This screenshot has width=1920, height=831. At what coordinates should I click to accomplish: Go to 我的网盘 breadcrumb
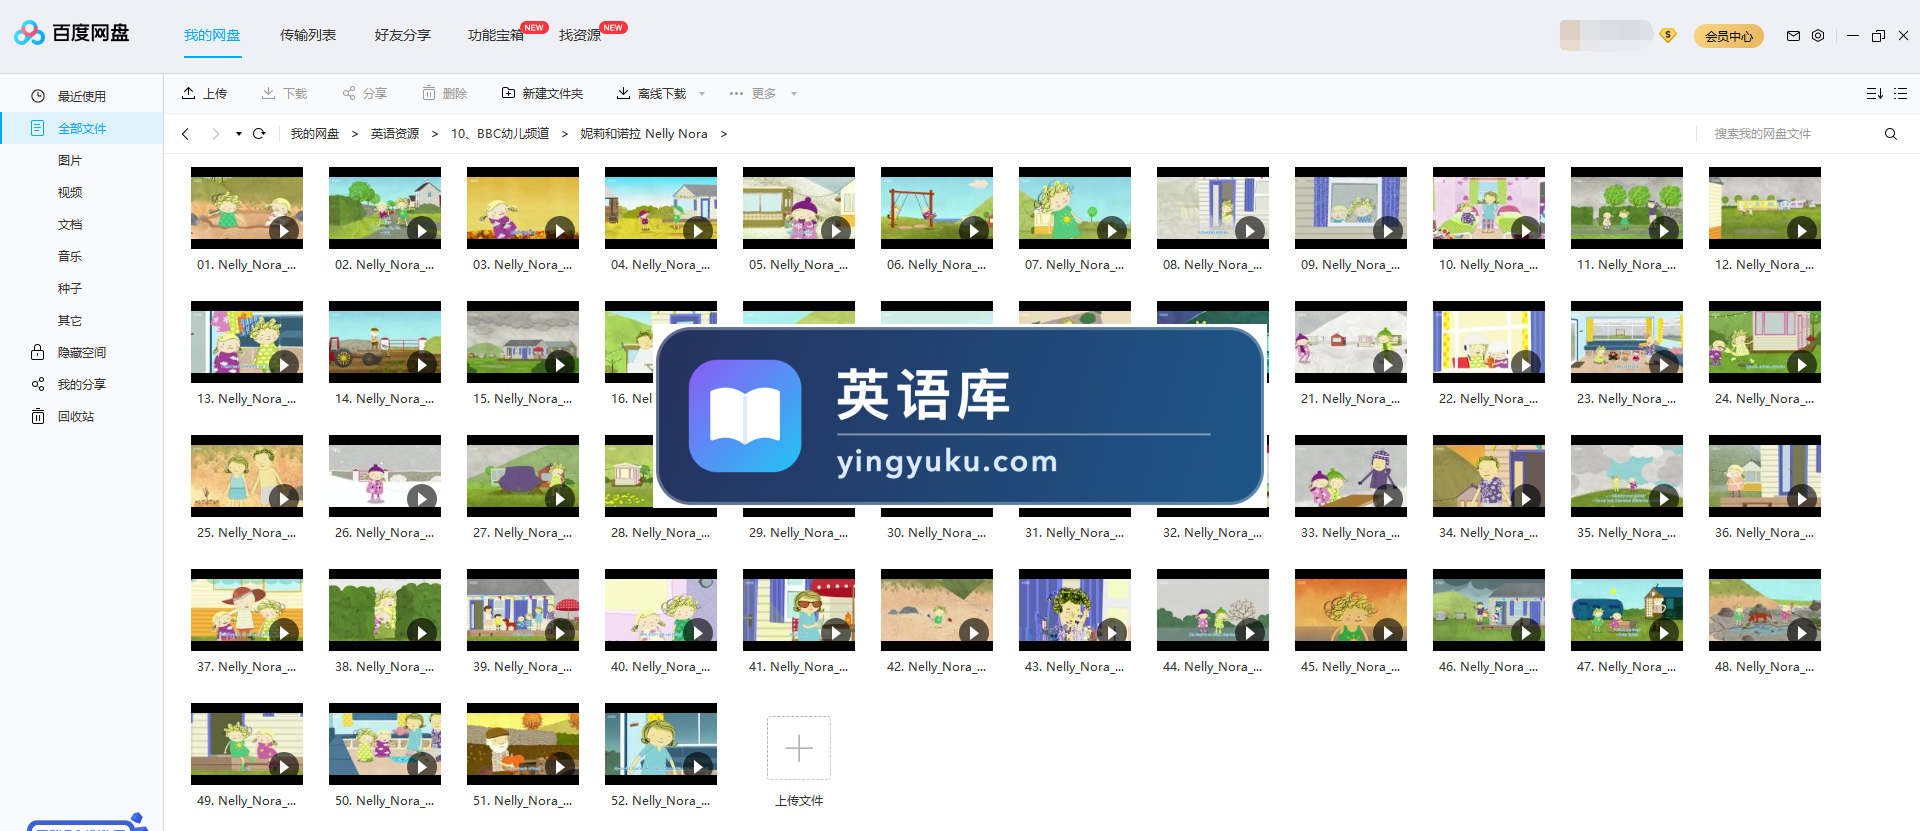tap(315, 134)
